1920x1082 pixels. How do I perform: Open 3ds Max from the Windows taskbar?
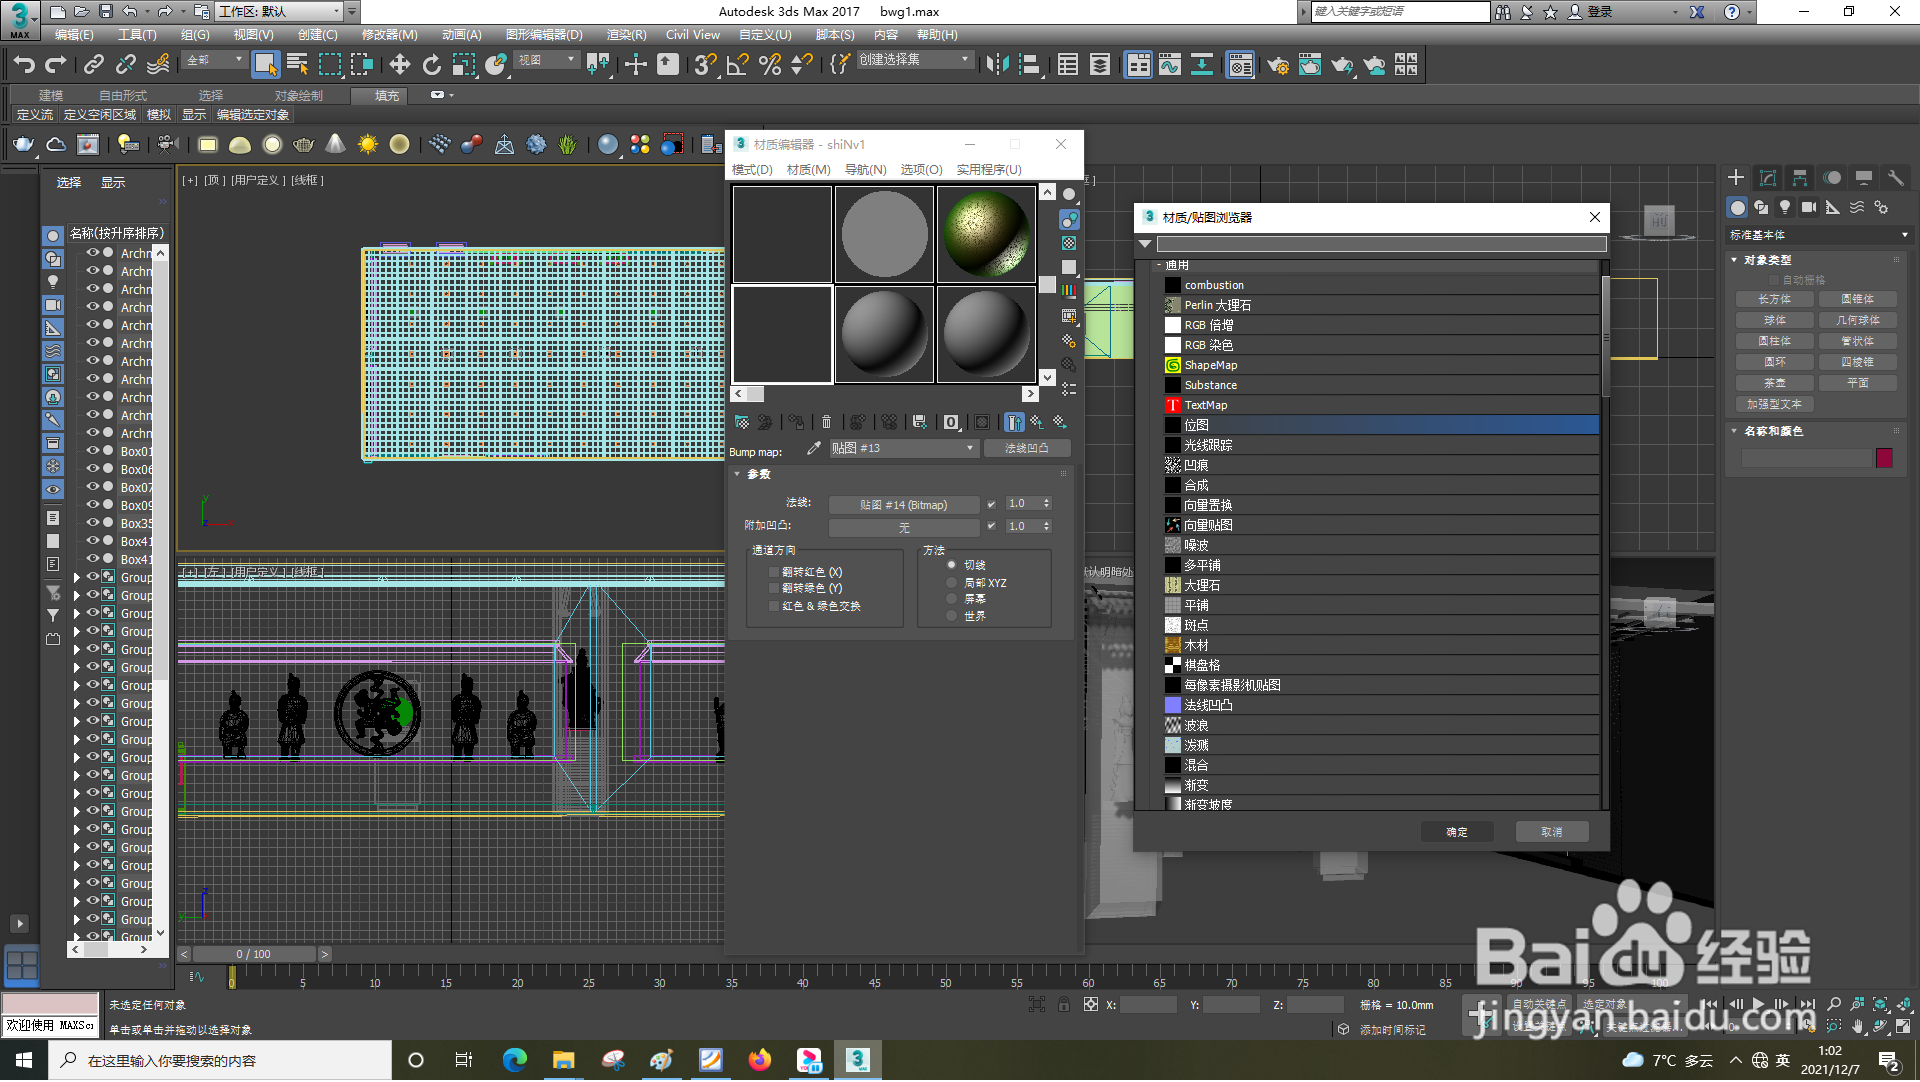coord(858,1061)
